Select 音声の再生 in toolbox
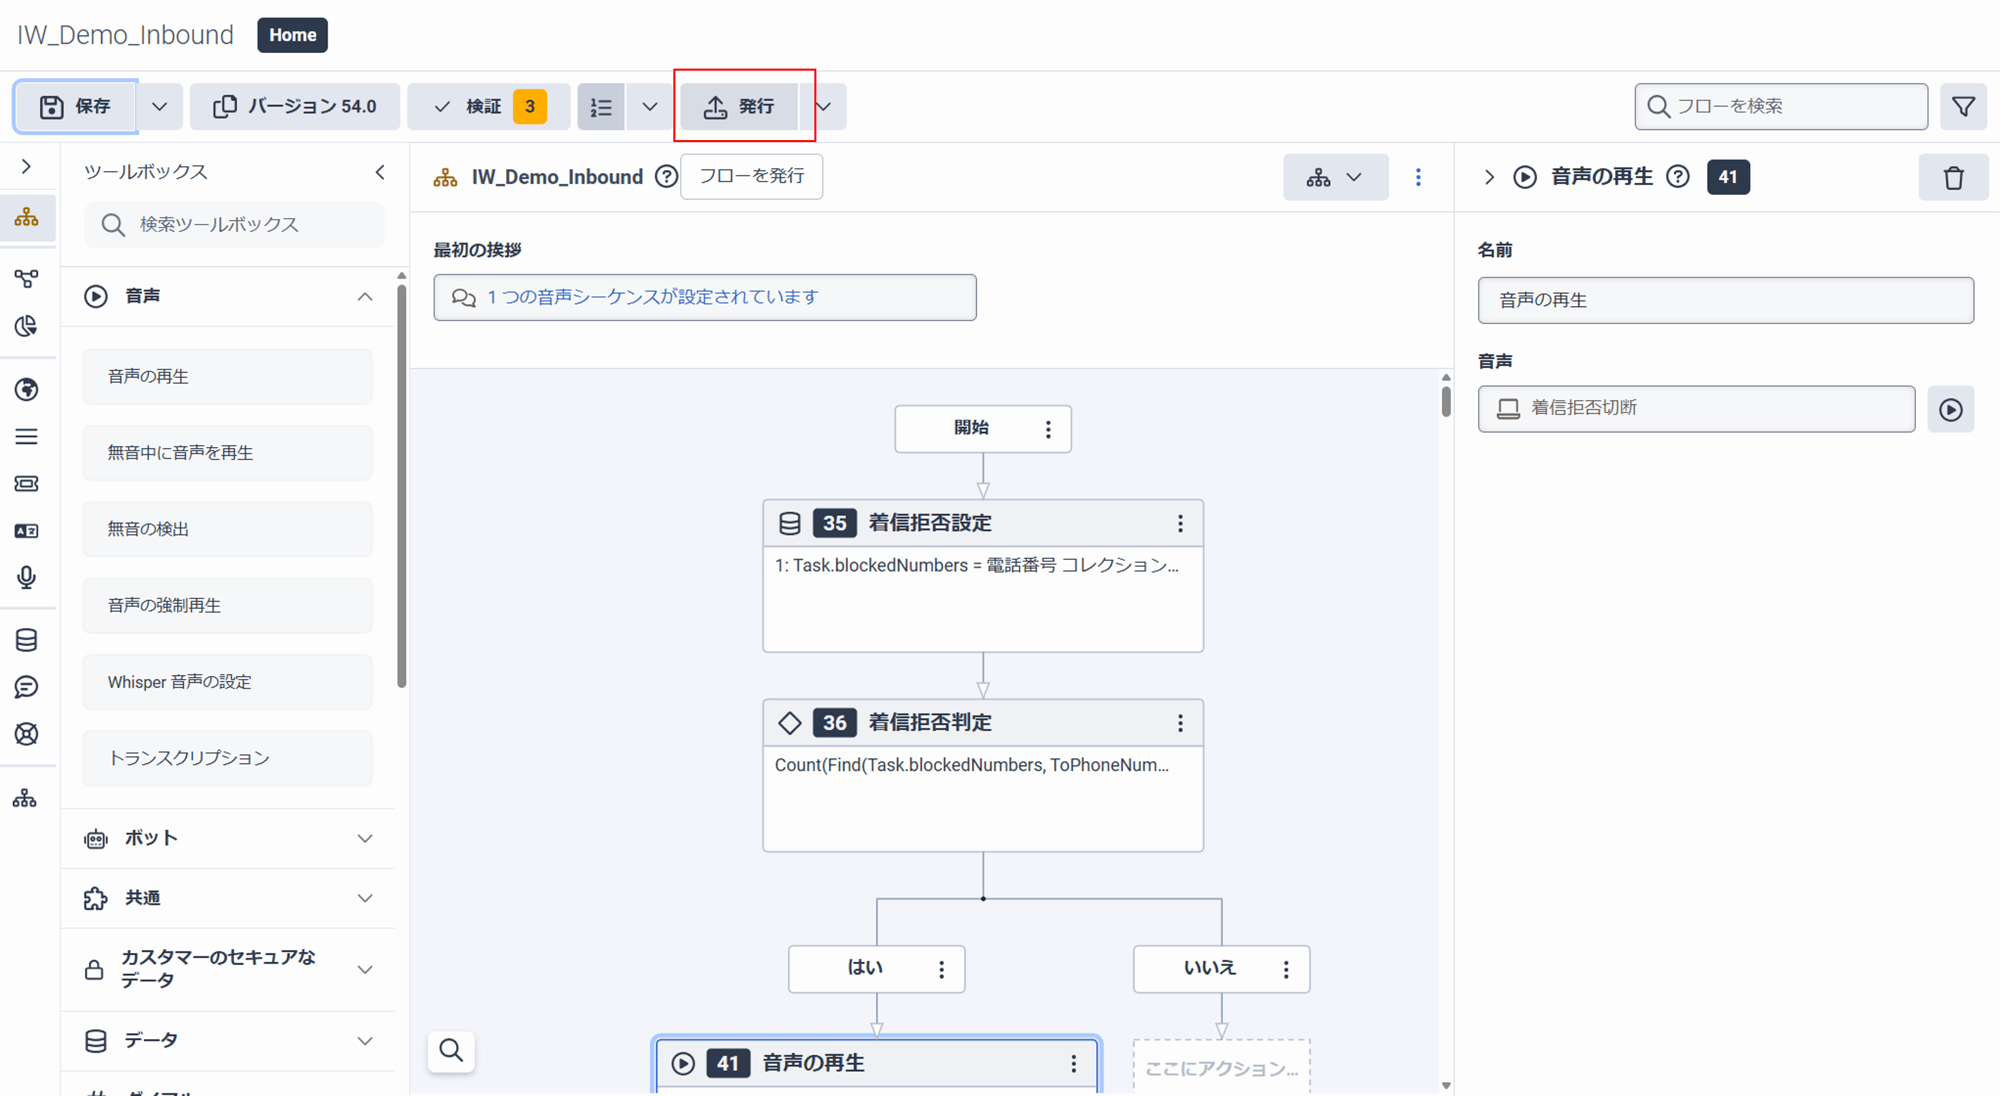Screen dimensions: 2000x1096 pos(228,376)
